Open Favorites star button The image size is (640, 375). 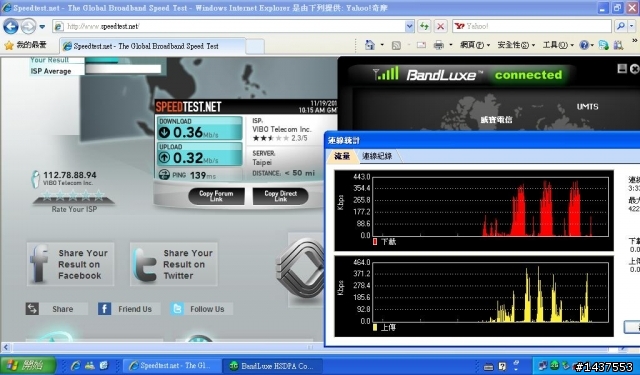[x=25, y=45]
